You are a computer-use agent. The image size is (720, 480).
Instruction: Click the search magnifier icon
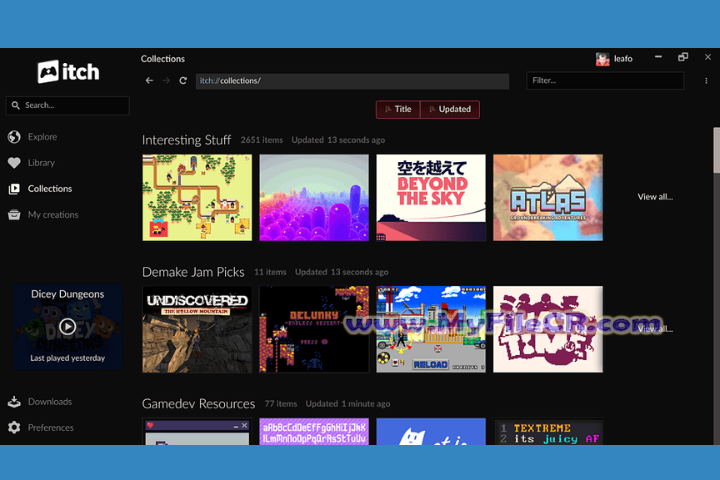16,106
